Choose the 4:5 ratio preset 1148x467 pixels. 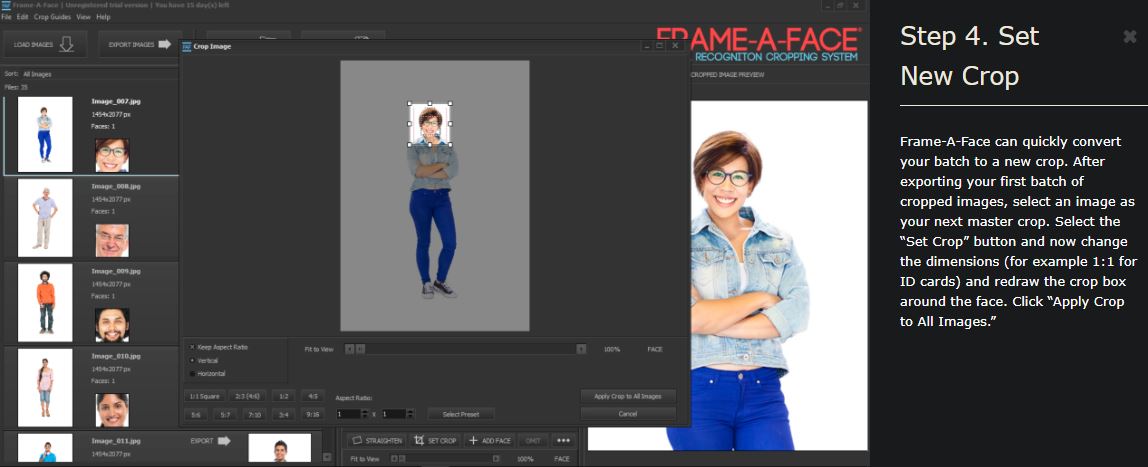[313, 396]
